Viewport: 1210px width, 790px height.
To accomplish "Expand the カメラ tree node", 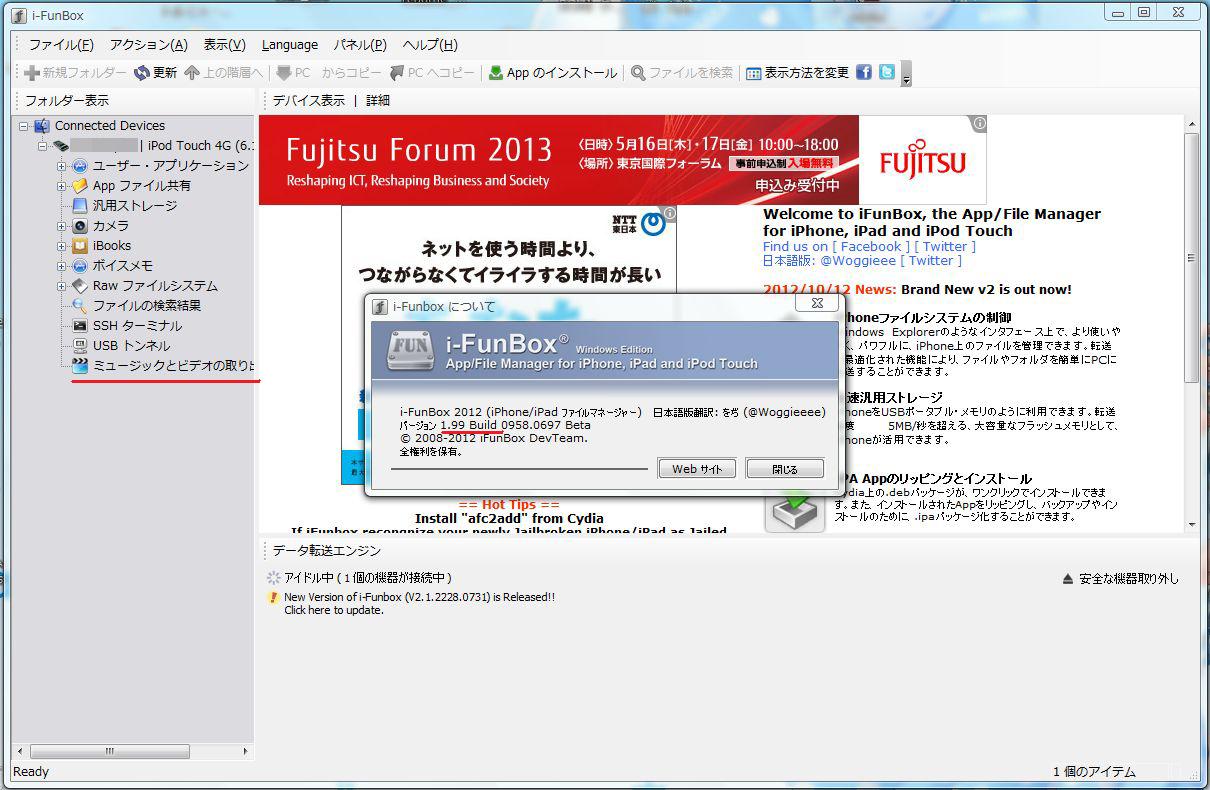I will 61,226.
